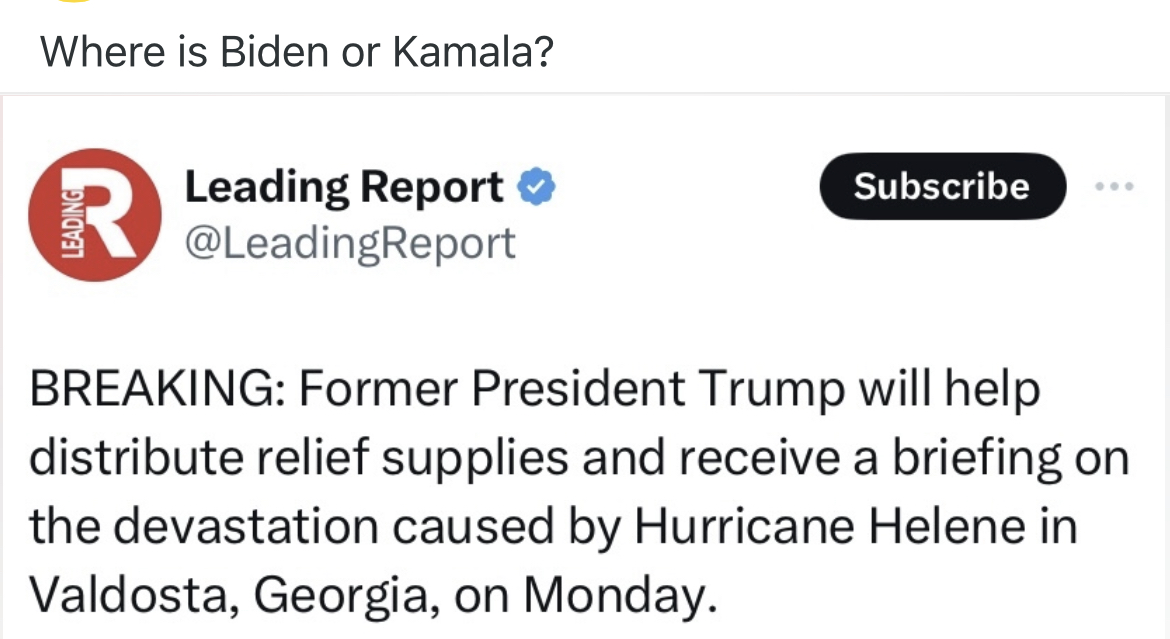Click the word "Where" starting the caption

(x=96, y=52)
